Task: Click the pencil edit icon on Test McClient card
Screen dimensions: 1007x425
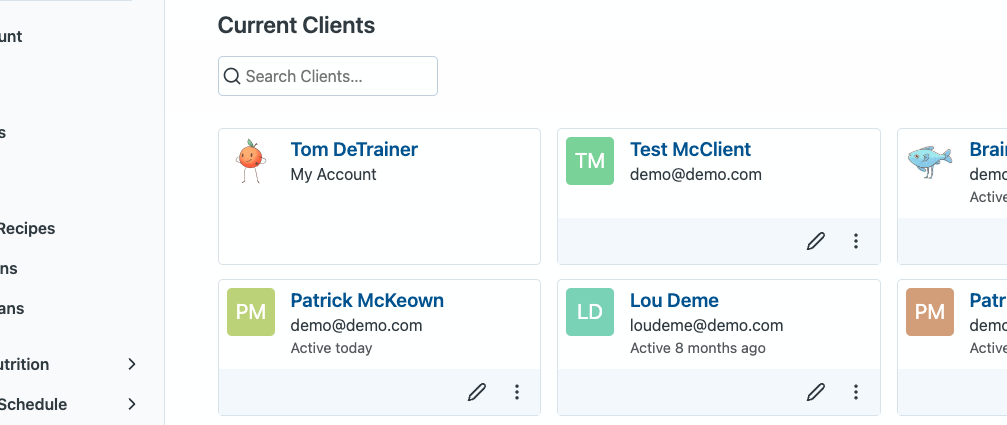Action: pos(816,241)
